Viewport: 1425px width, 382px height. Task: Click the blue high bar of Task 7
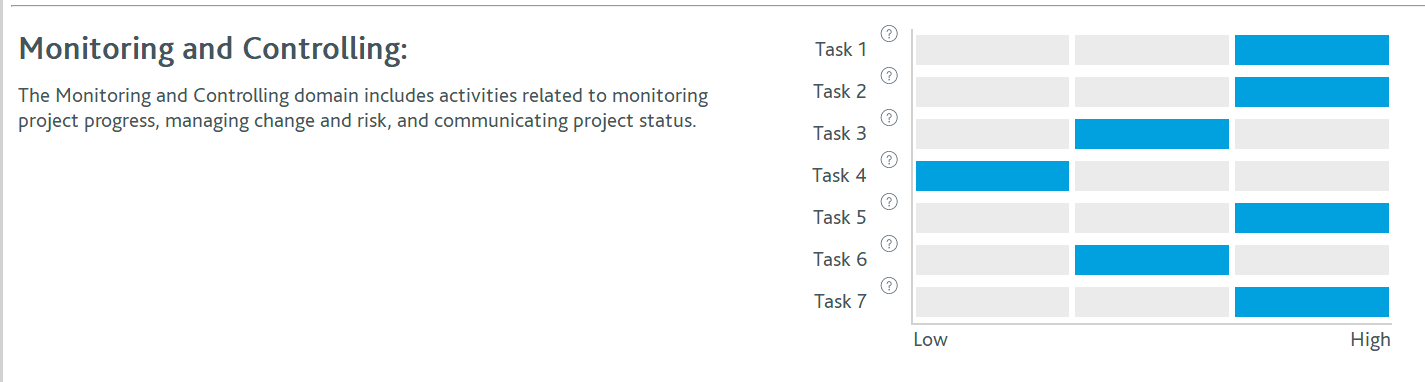click(1312, 302)
